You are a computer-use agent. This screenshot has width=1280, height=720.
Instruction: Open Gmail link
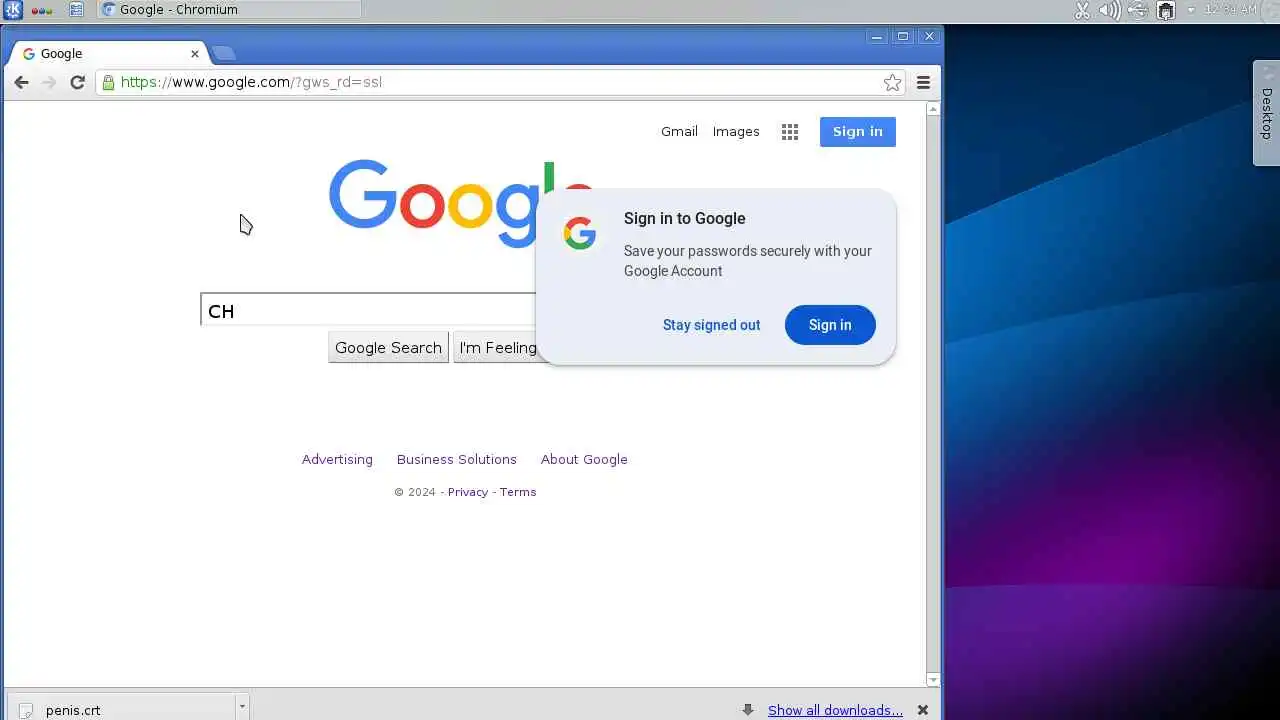tap(679, 131)
